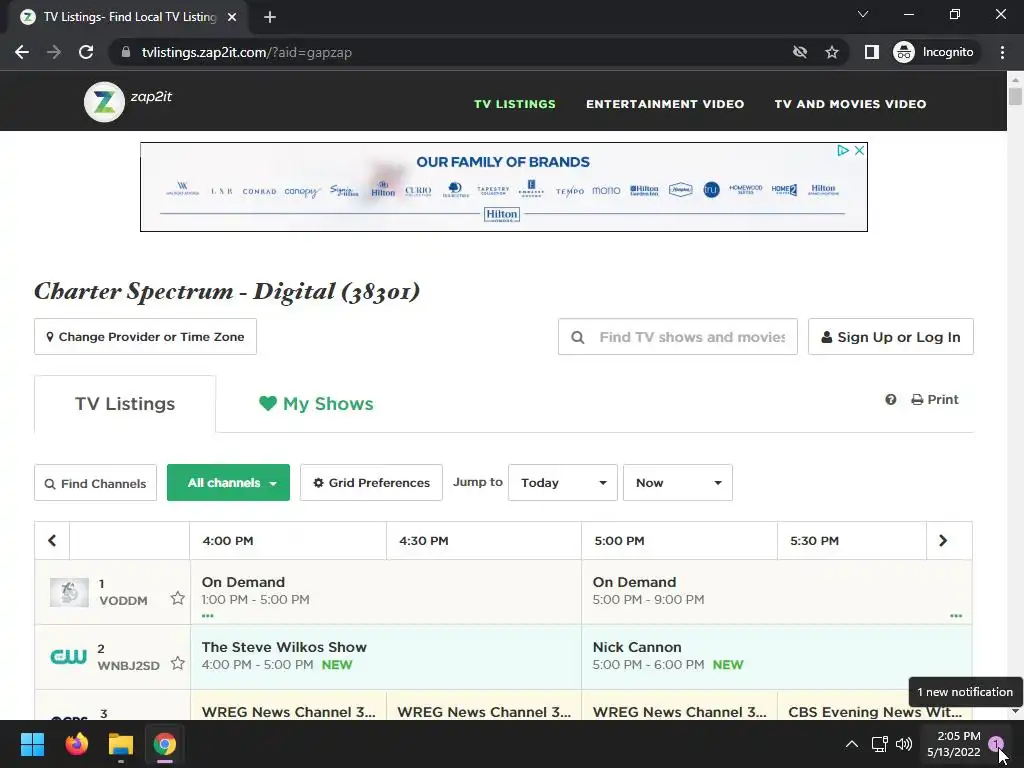Open the notification center badge
The width and height of the screenshot is (1024, 768).
tap(996, 744)
